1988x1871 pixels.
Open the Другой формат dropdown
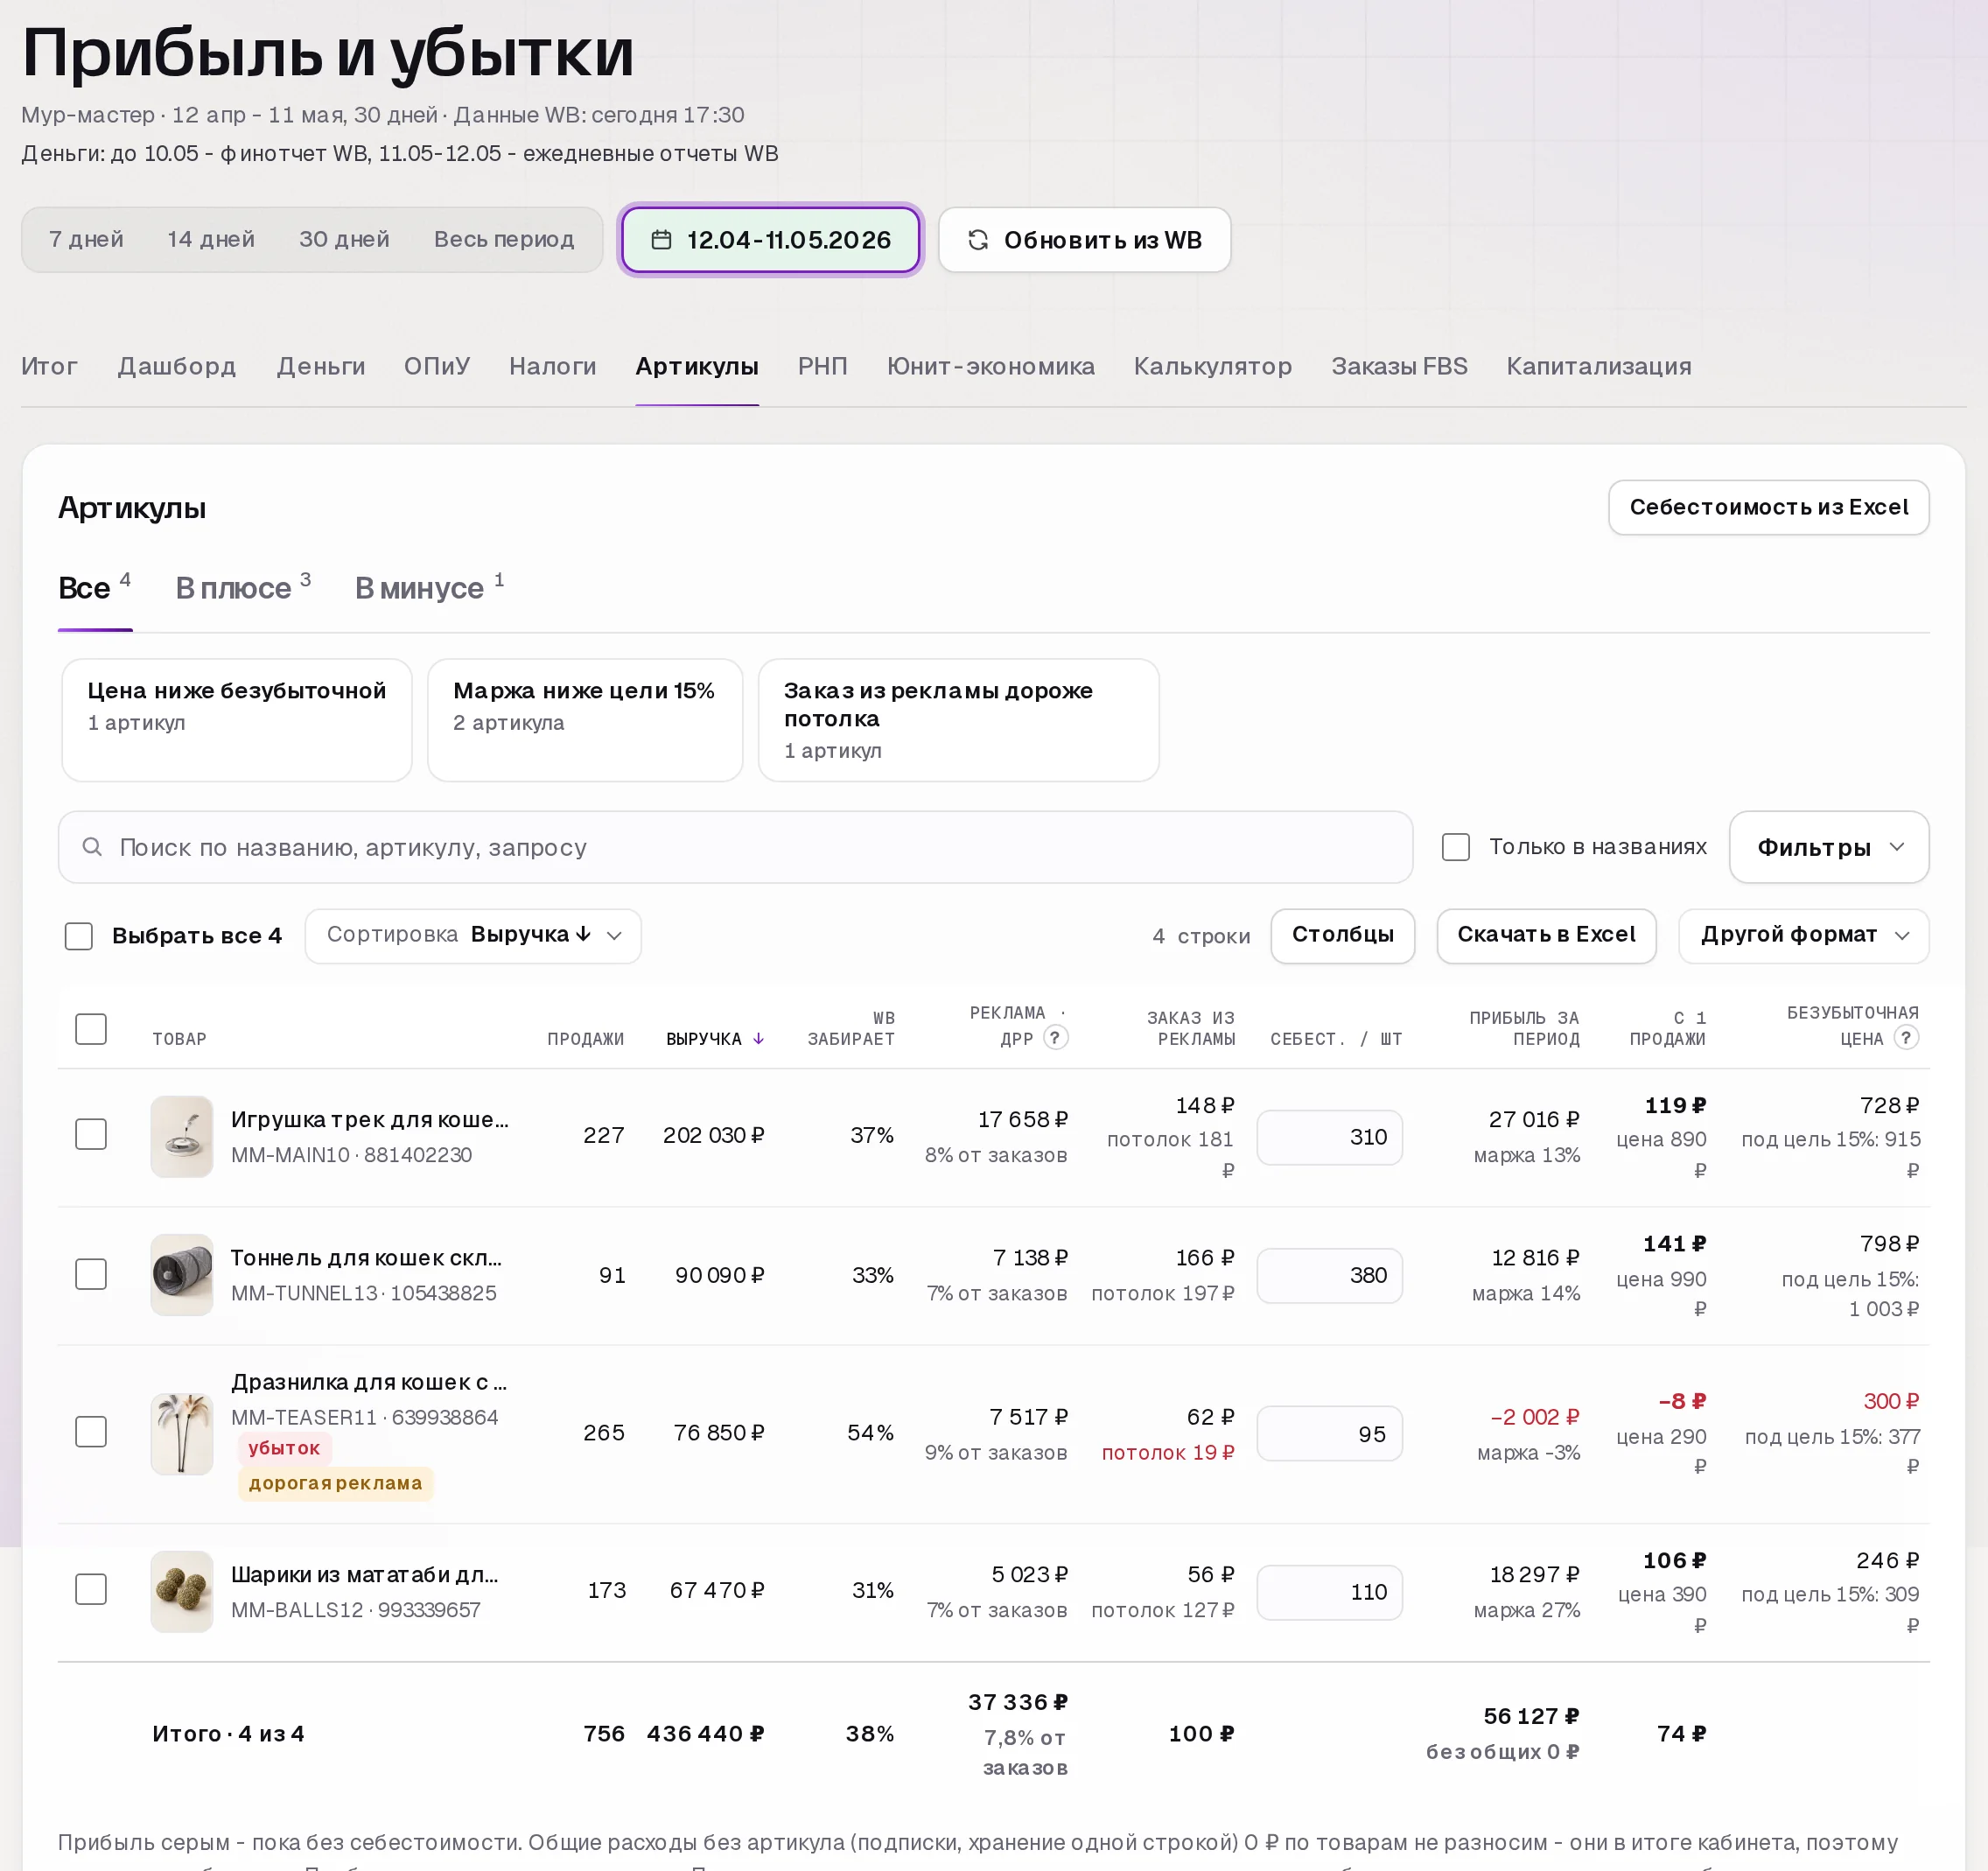pos(1803,936)
